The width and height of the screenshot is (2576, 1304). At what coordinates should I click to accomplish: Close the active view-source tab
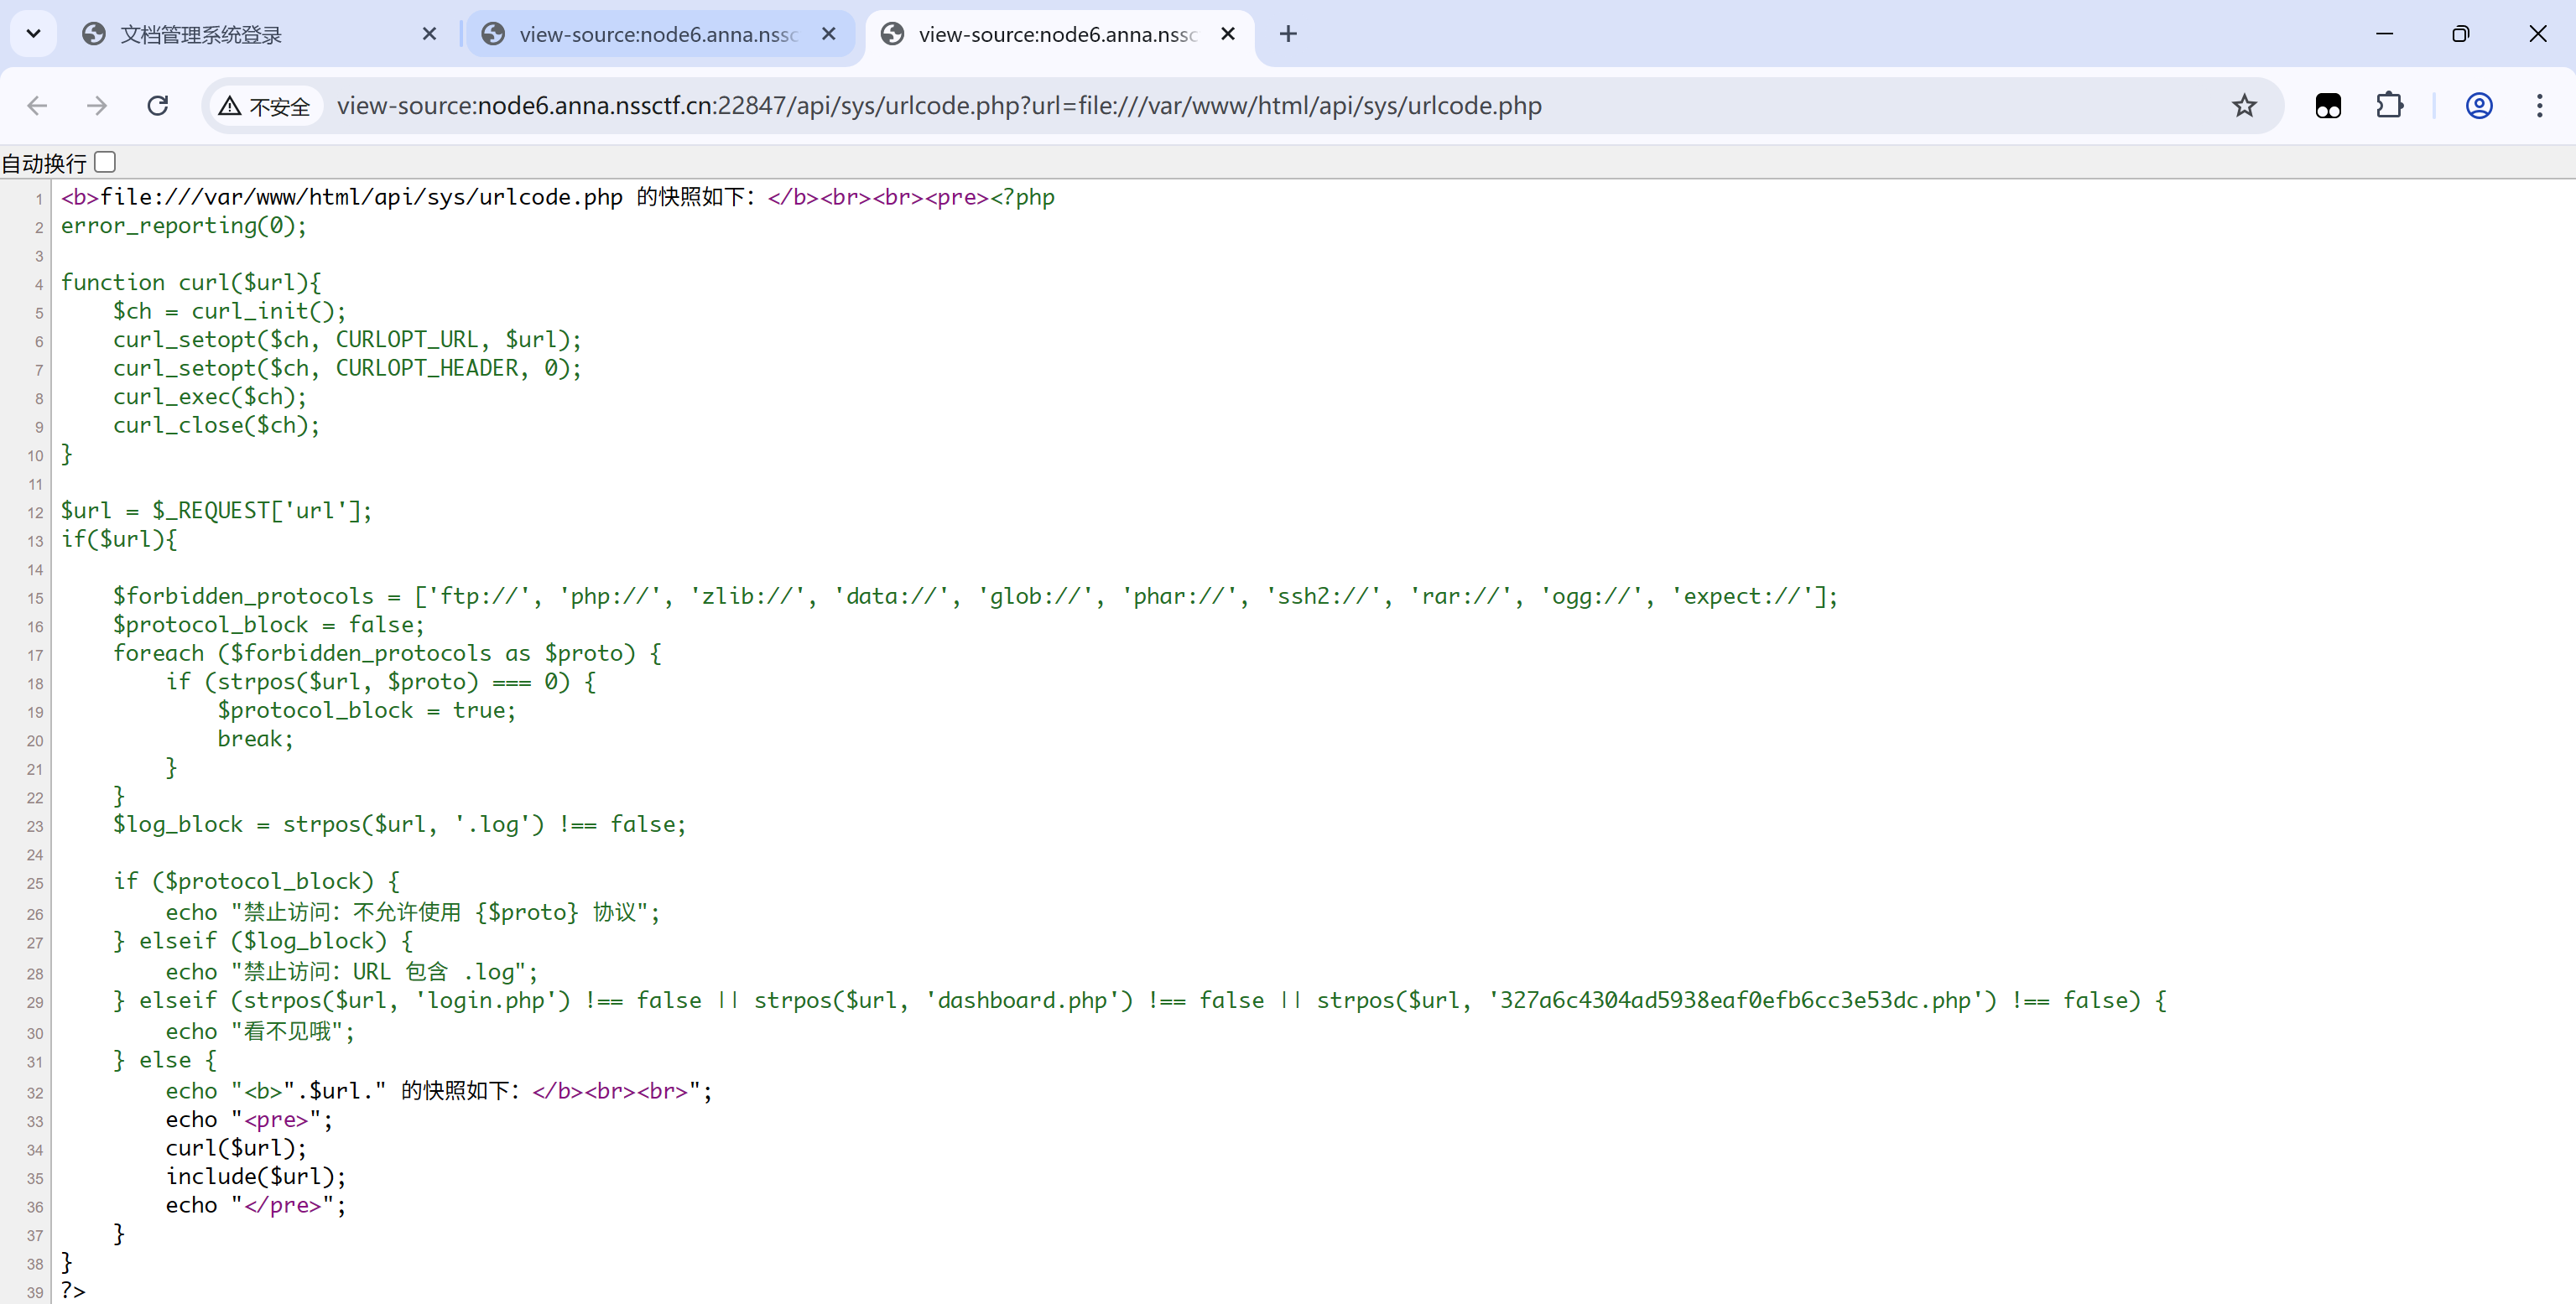pyautogui.click(x=1228, y=34)
